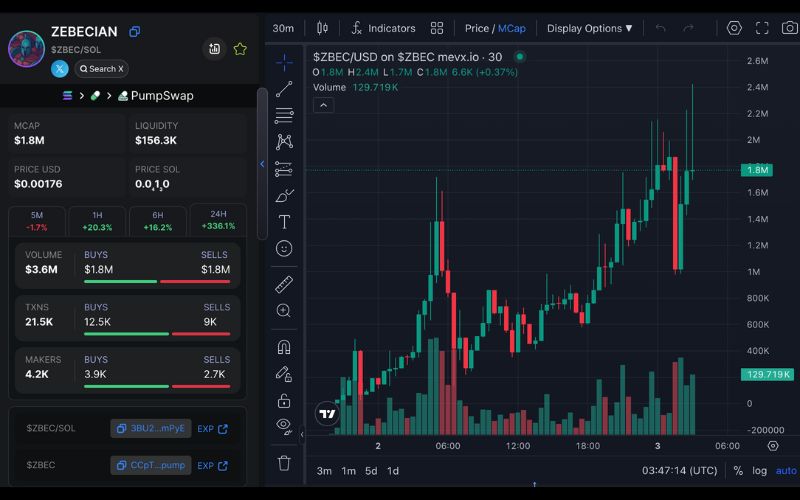Image resolution: width=800 pixels, height=500 pixels.
Task: Open the 03:47:14 (UTC) timezone menu
Action: pos(680,470)
